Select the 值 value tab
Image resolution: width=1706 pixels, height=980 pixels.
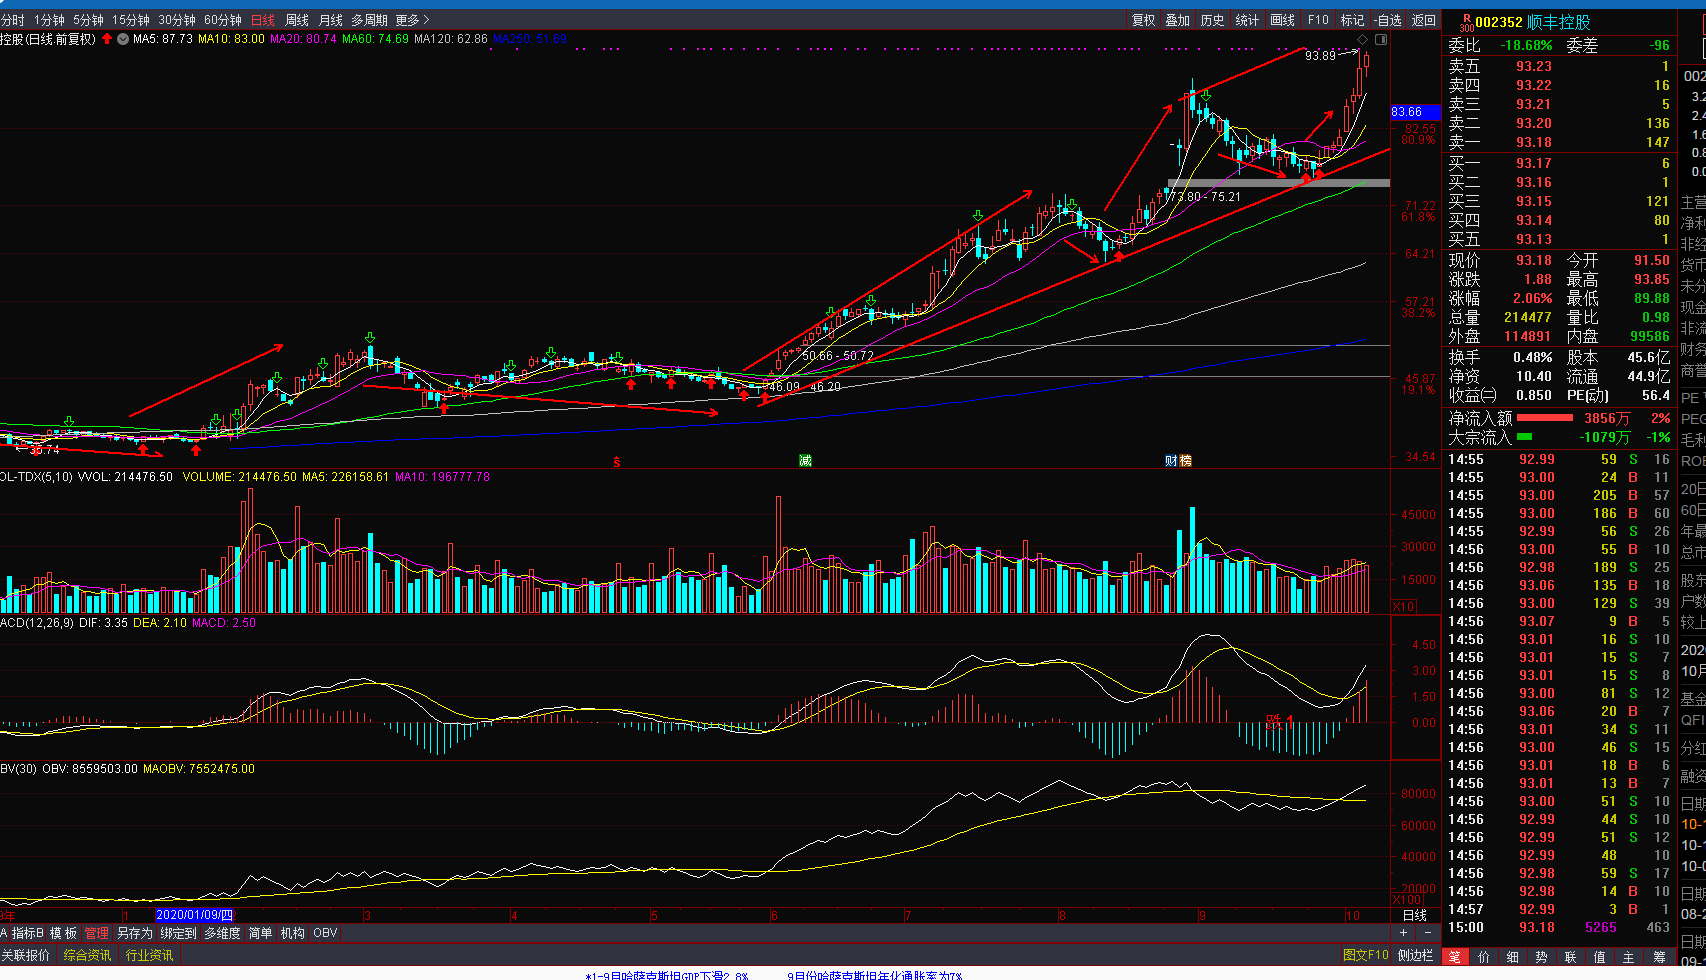tap(1600, 957)
